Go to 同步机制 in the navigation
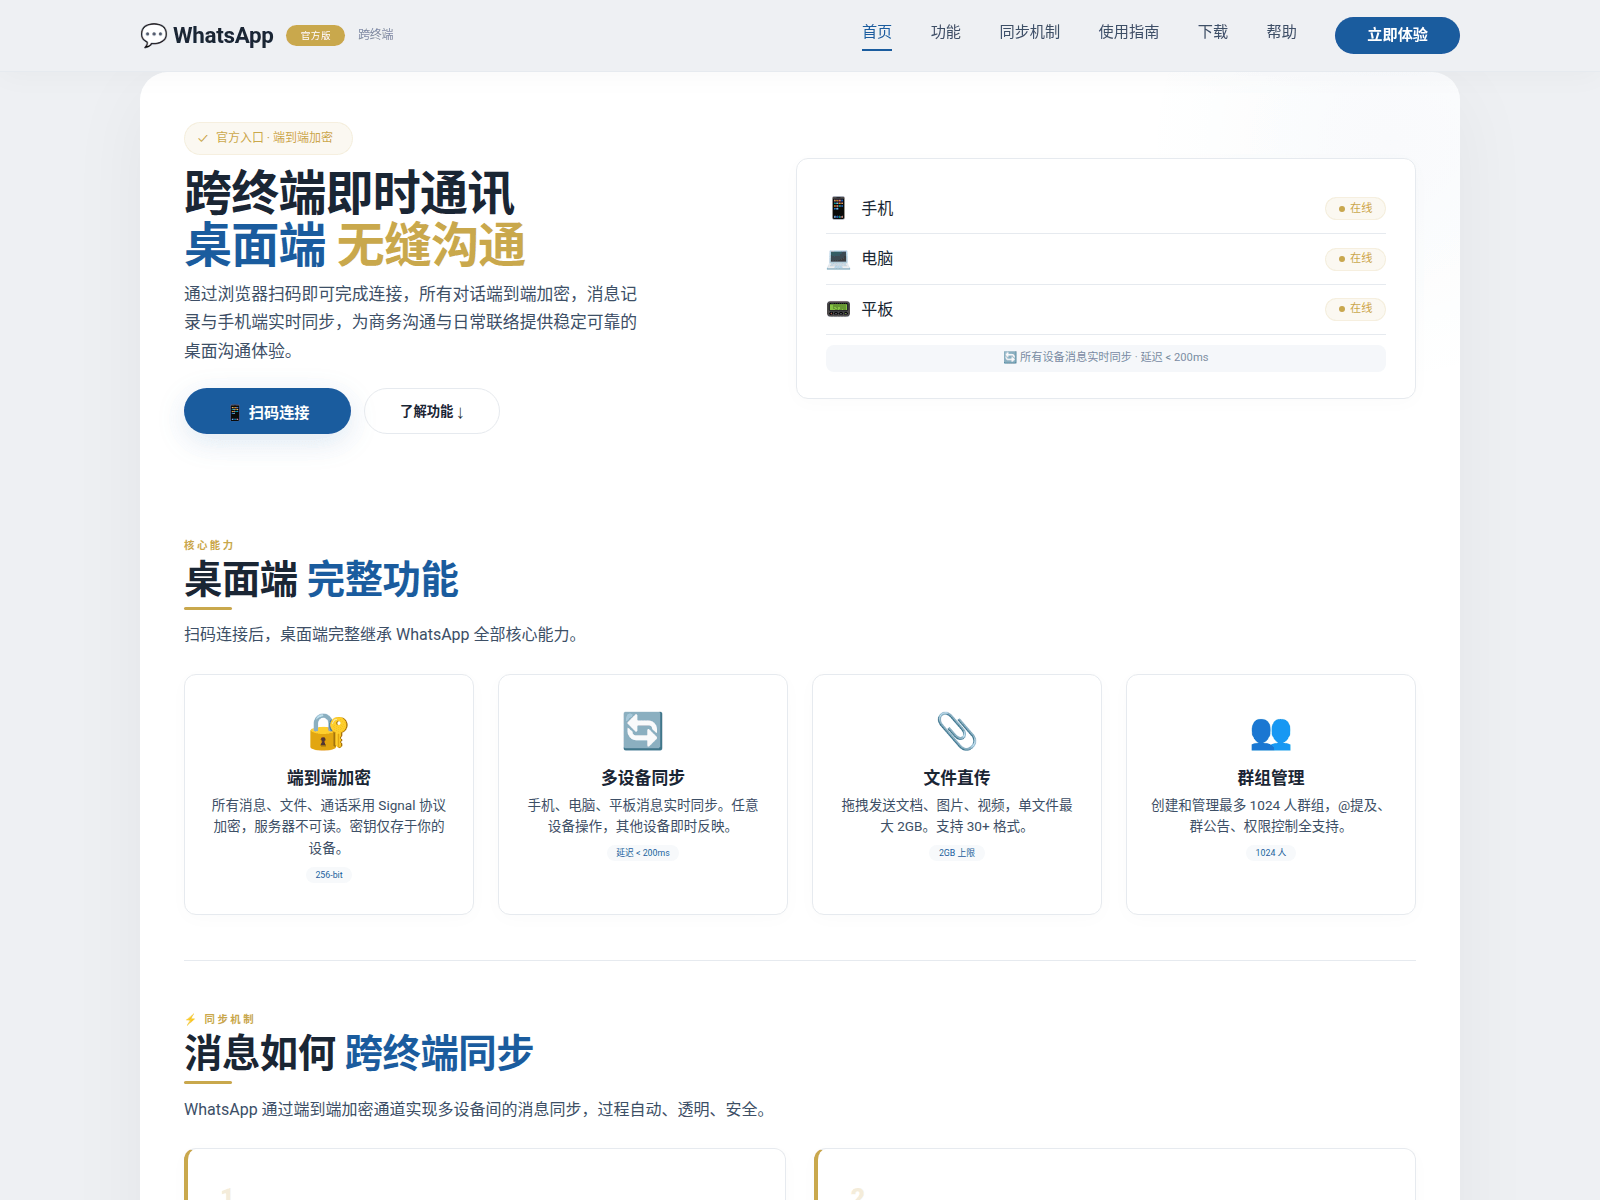 (x=1030, y=32)
